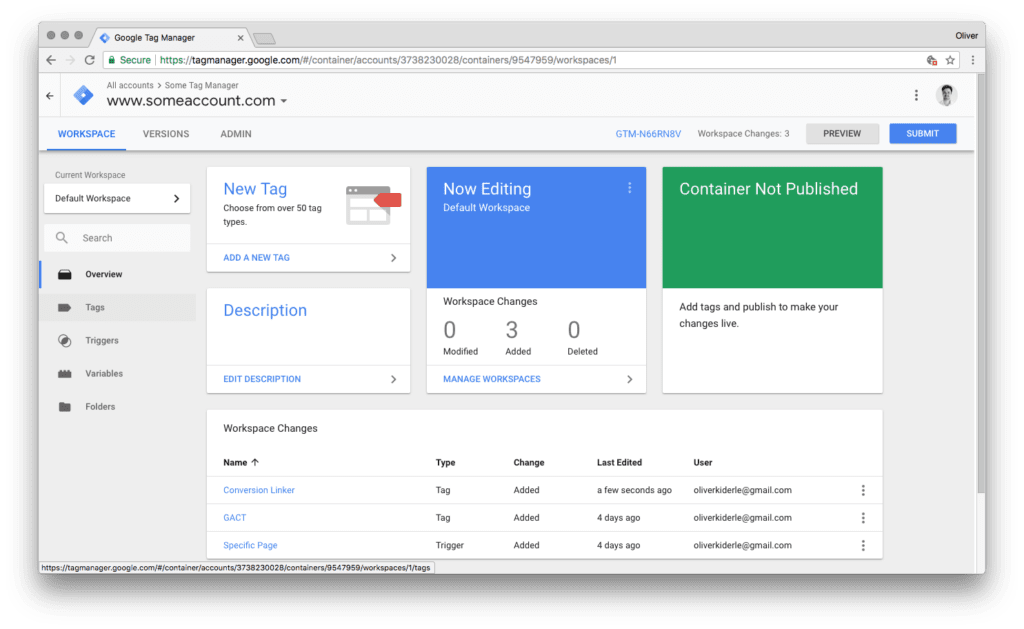Viewport: 1024px width, 629px height.
Task: Open the GACT tag link
Action: (x=234, y=518)
